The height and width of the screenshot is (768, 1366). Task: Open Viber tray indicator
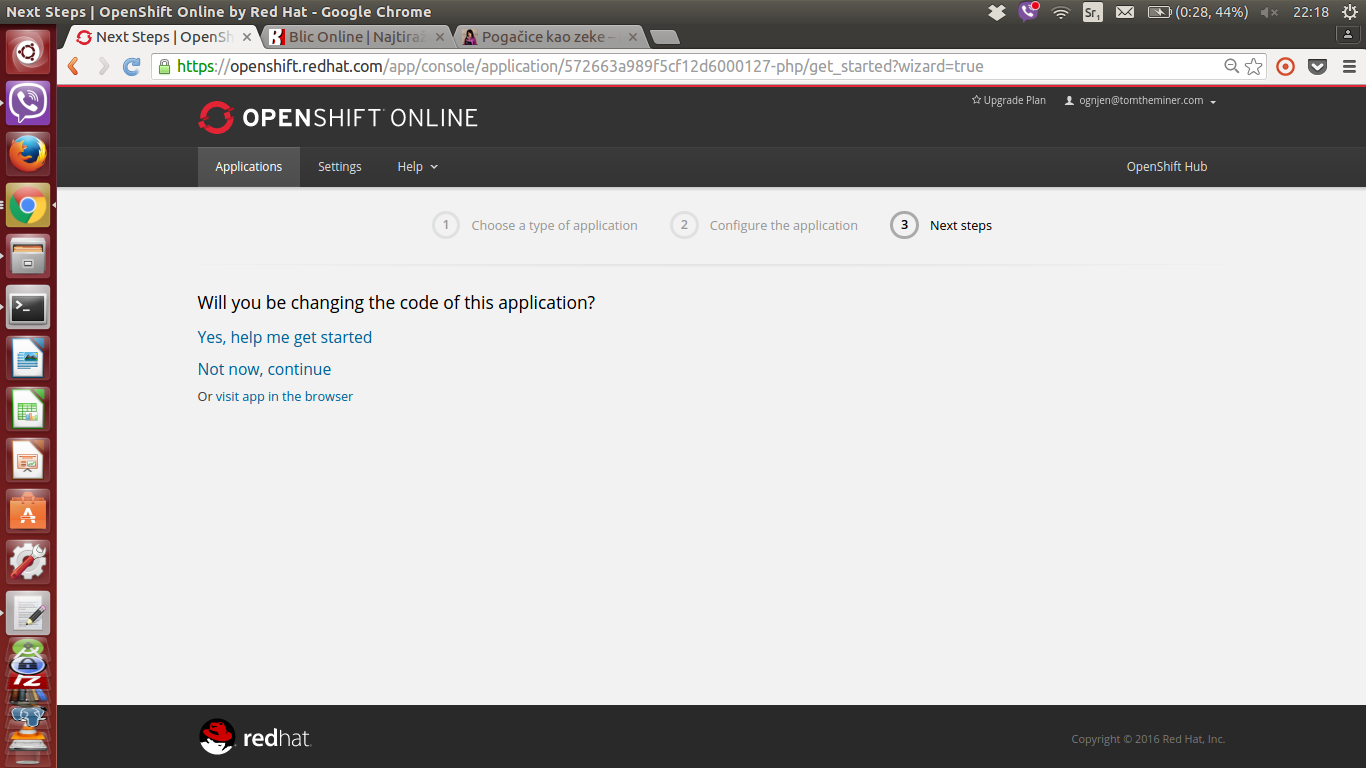(1028, 12)
